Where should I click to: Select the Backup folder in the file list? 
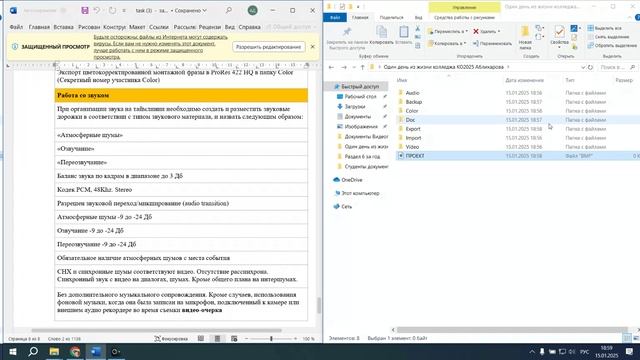point(413,102)
